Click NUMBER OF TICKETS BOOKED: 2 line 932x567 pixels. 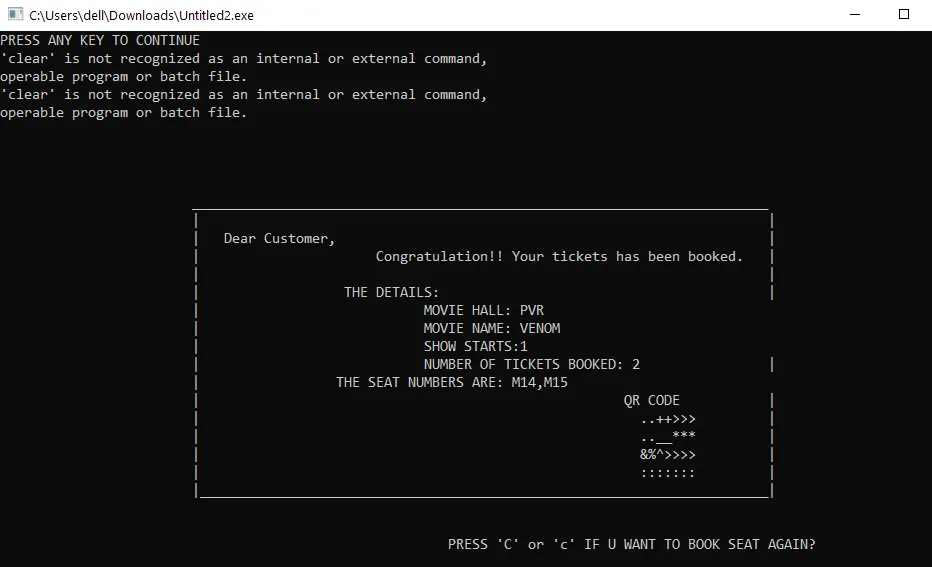coord(531,365)
